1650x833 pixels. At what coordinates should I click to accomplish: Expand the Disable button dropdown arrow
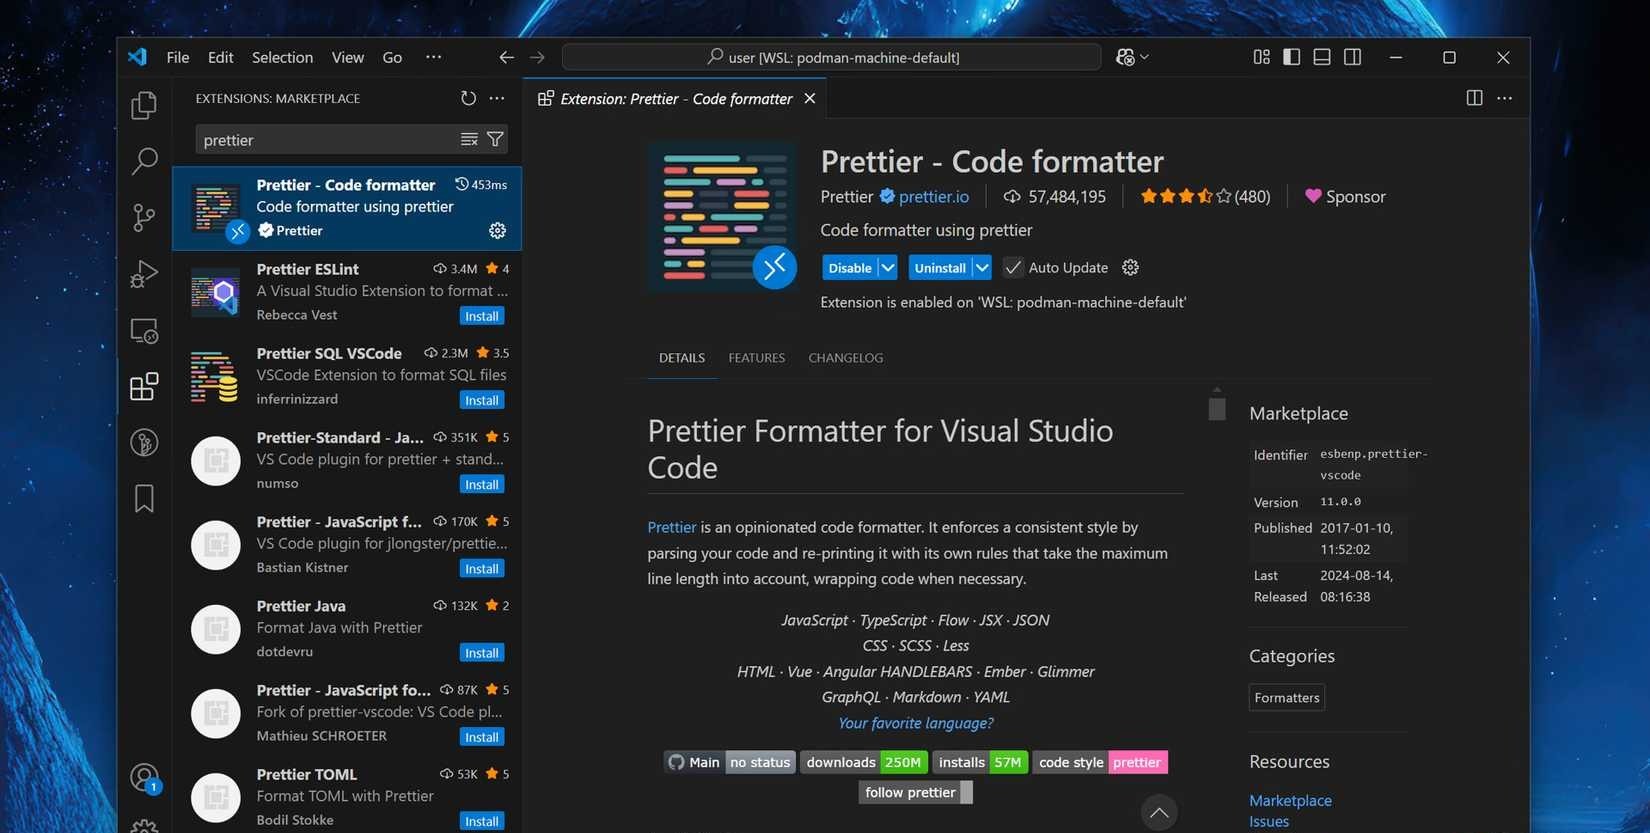tap(887, 268)
